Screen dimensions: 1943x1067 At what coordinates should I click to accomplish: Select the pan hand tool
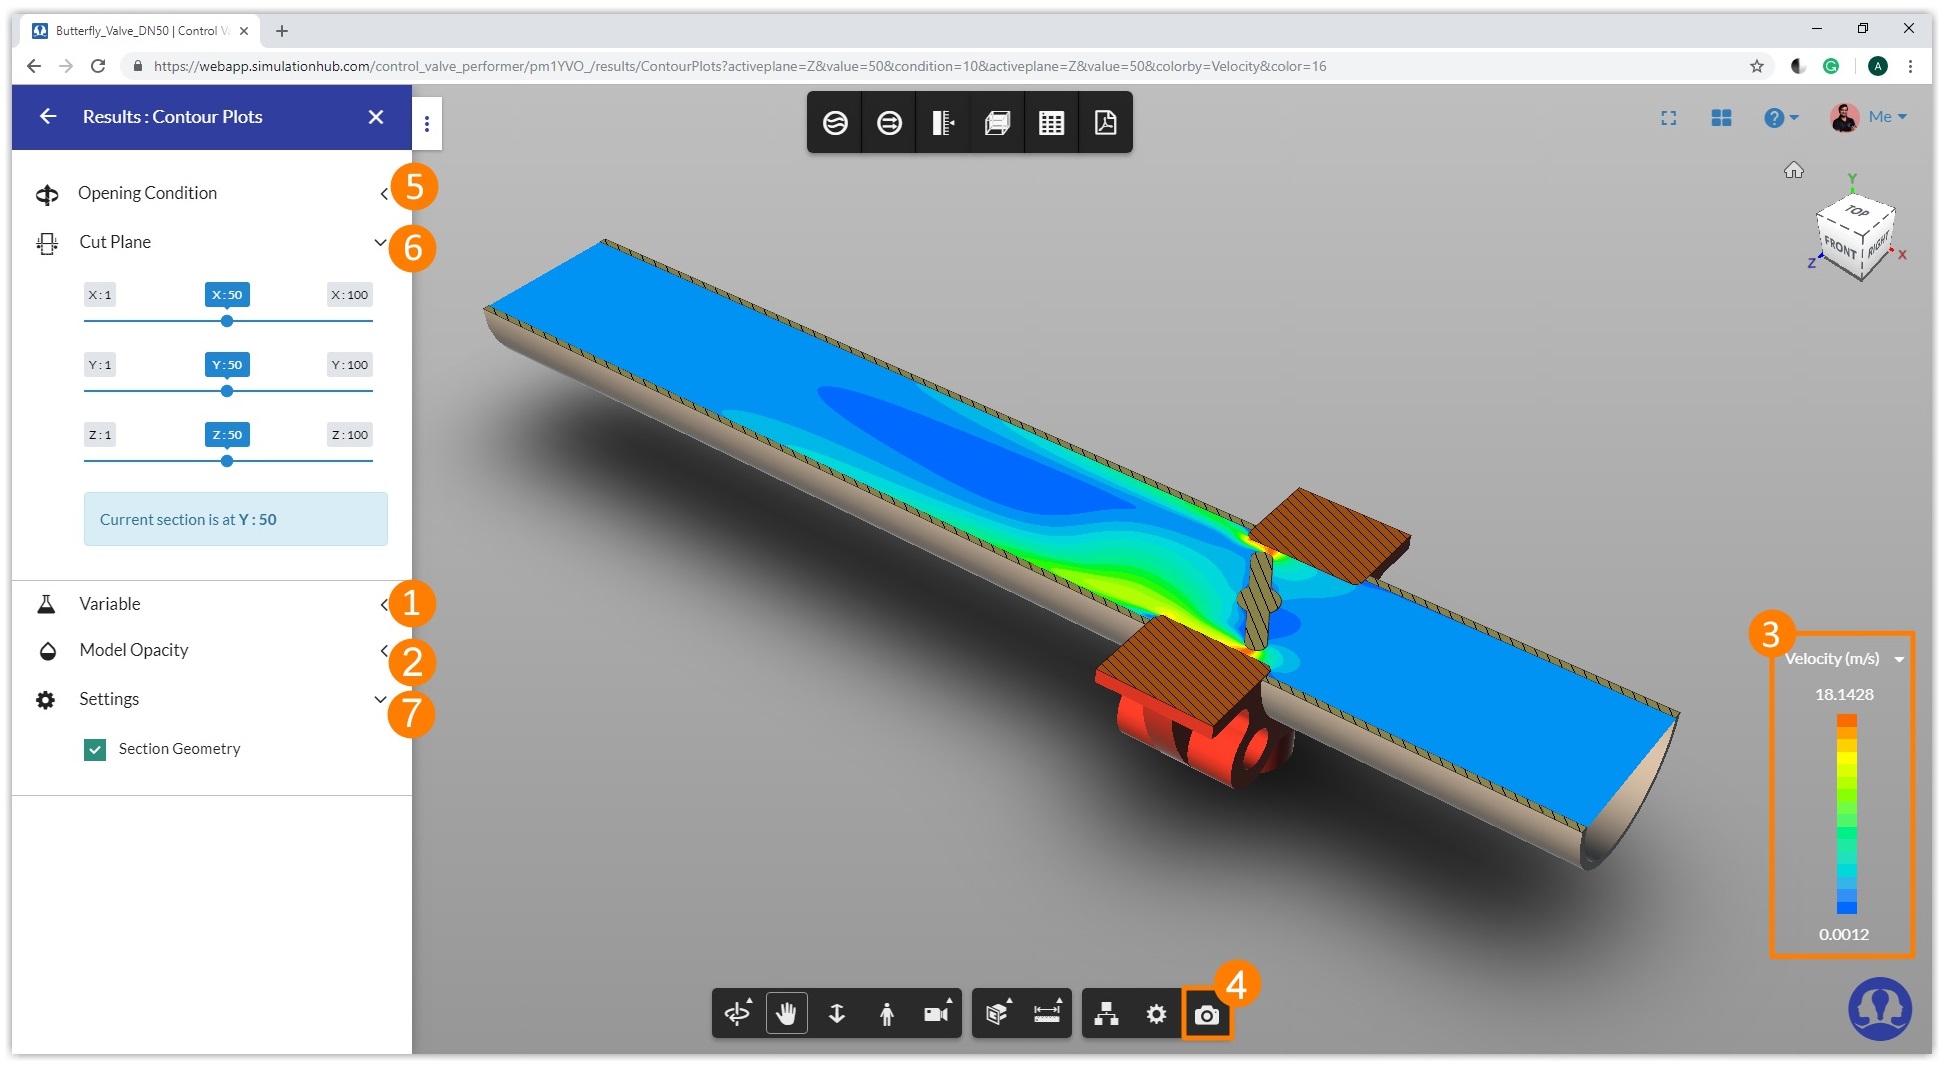pyautogui.click(x=787, y=1013)
